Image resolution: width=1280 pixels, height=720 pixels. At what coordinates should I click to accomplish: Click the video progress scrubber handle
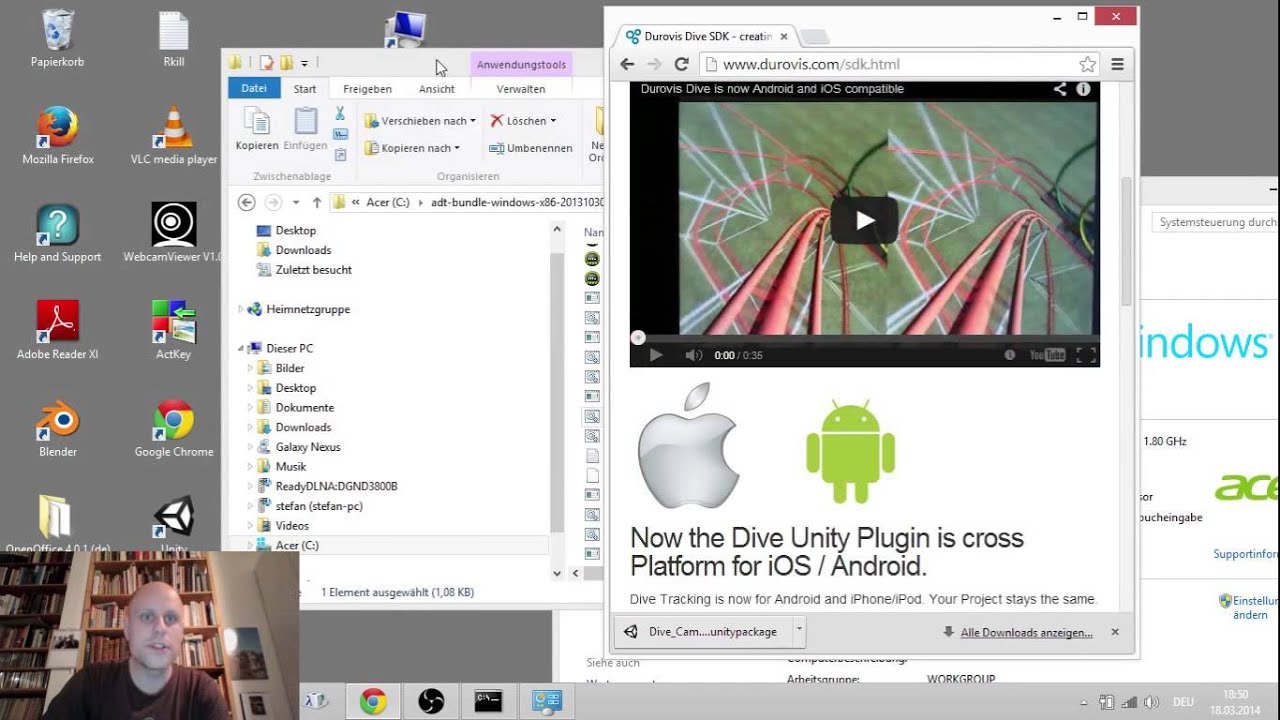pyautogui.click(x=638, y=338)
